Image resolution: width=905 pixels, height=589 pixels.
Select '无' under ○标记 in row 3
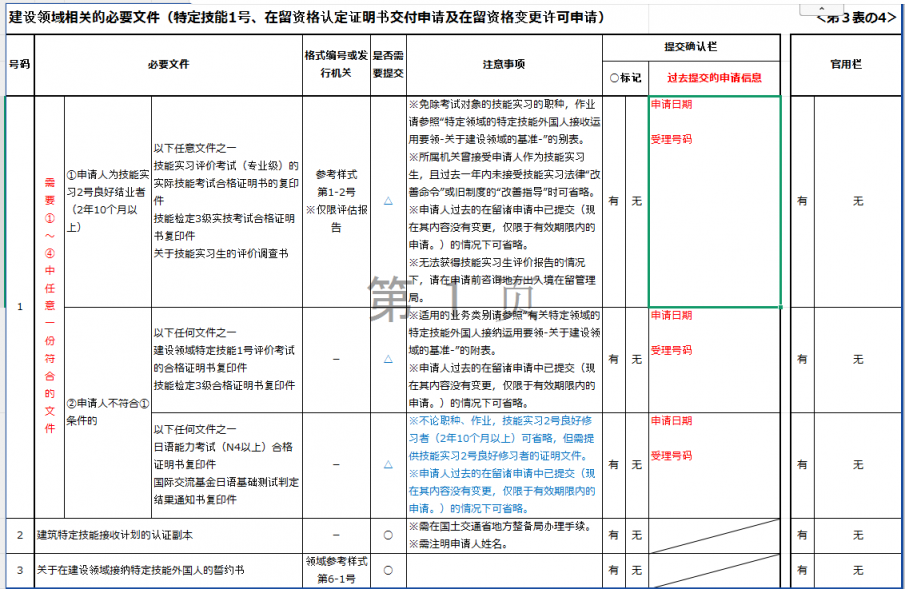[x=637, y=570]
